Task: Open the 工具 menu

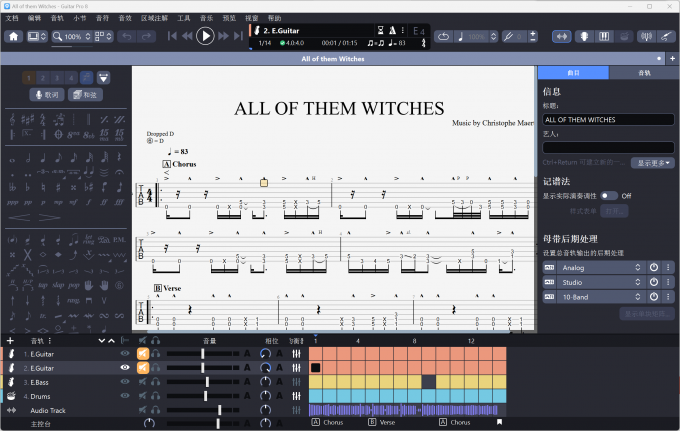Action: pyautogui.click(x=184, y=18)
